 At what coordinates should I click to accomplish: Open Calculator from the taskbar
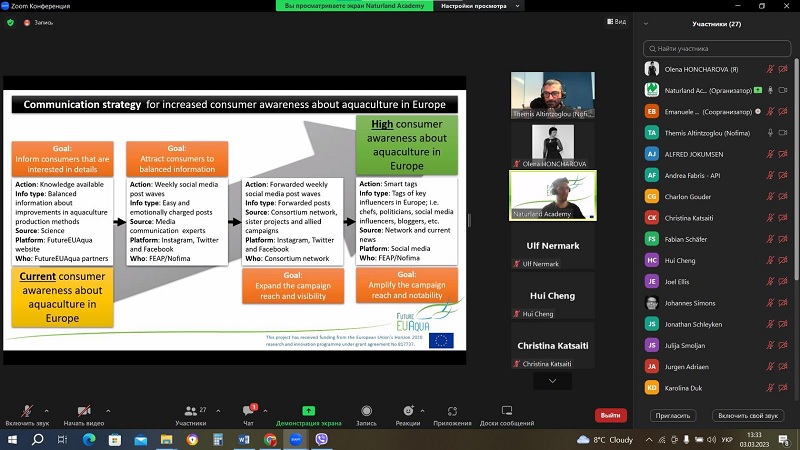coord(218,439)
